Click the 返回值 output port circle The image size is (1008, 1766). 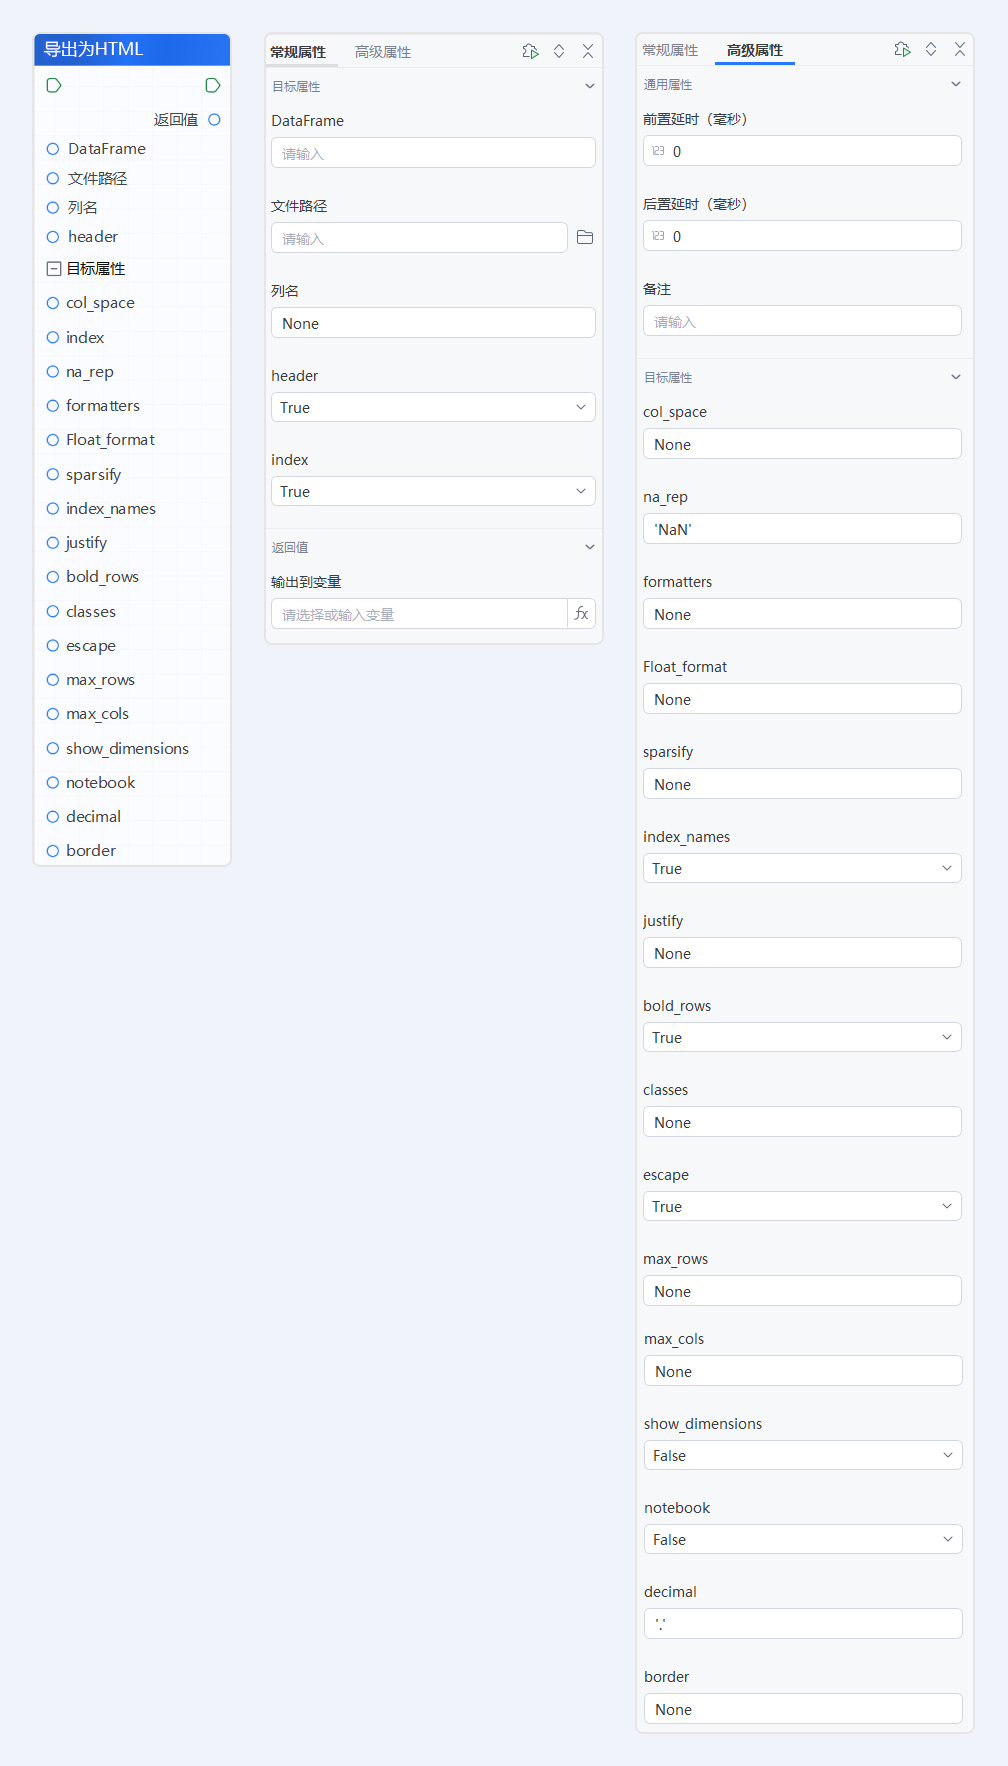point(214,120)
